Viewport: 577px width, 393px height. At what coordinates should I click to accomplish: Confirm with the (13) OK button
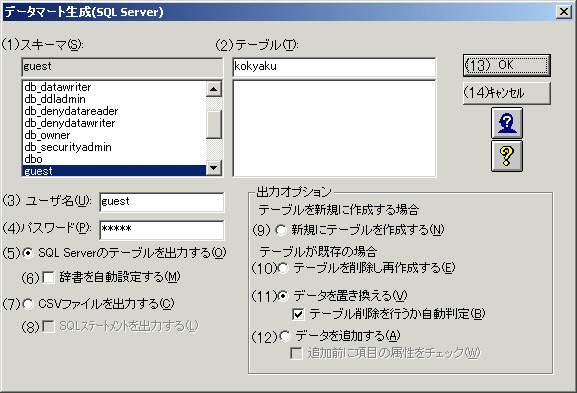pos(507,66)
